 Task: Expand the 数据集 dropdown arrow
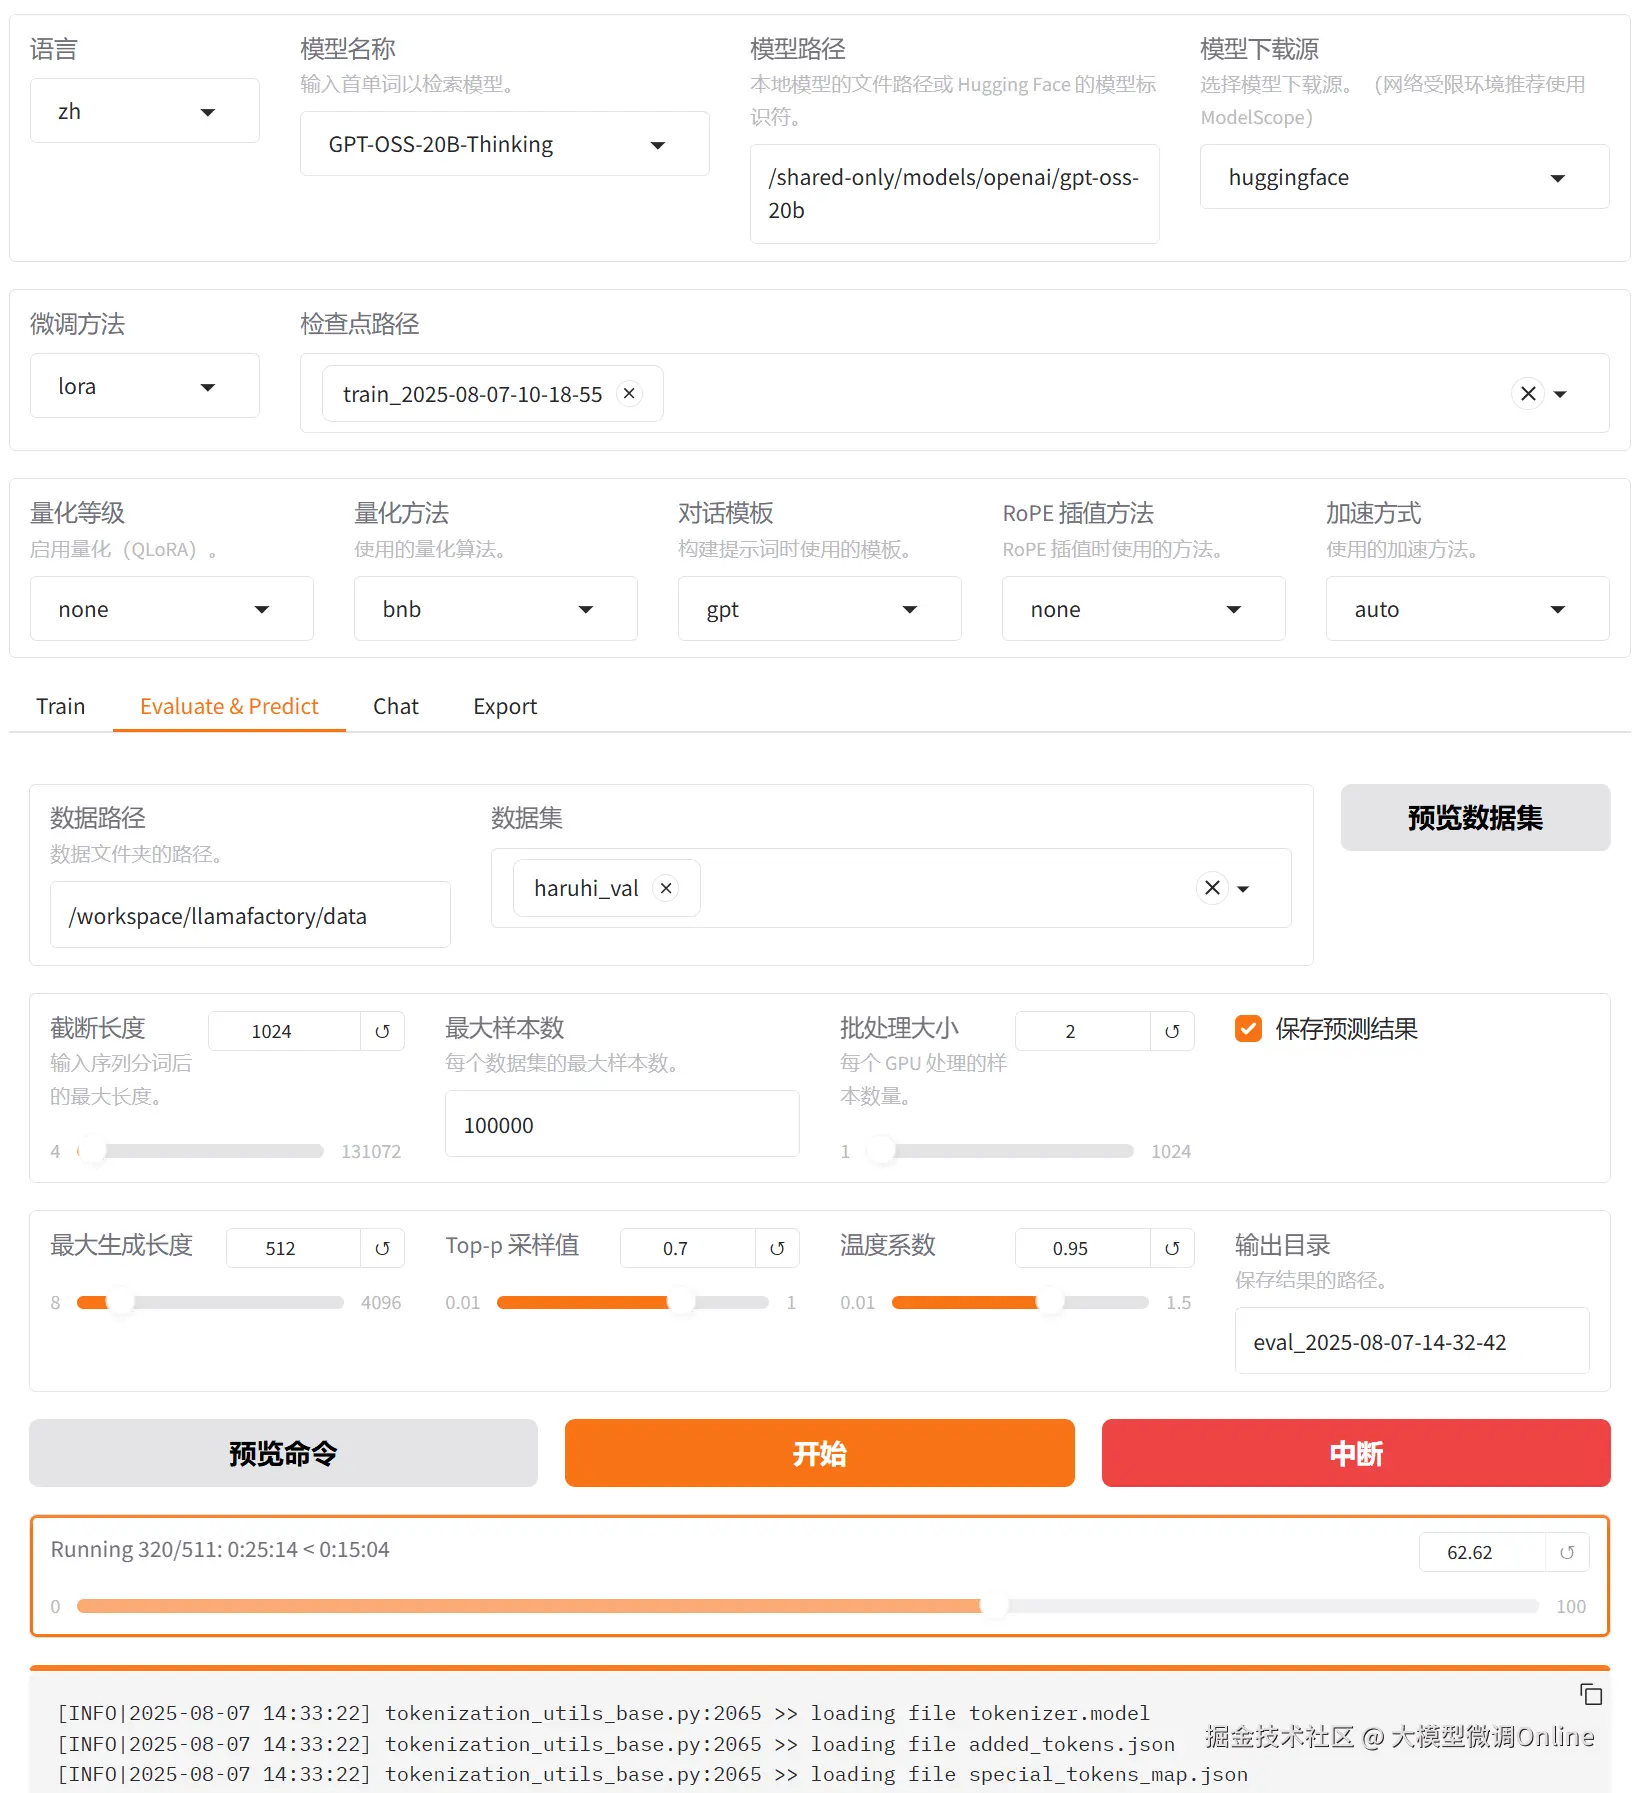[1243, 889]
